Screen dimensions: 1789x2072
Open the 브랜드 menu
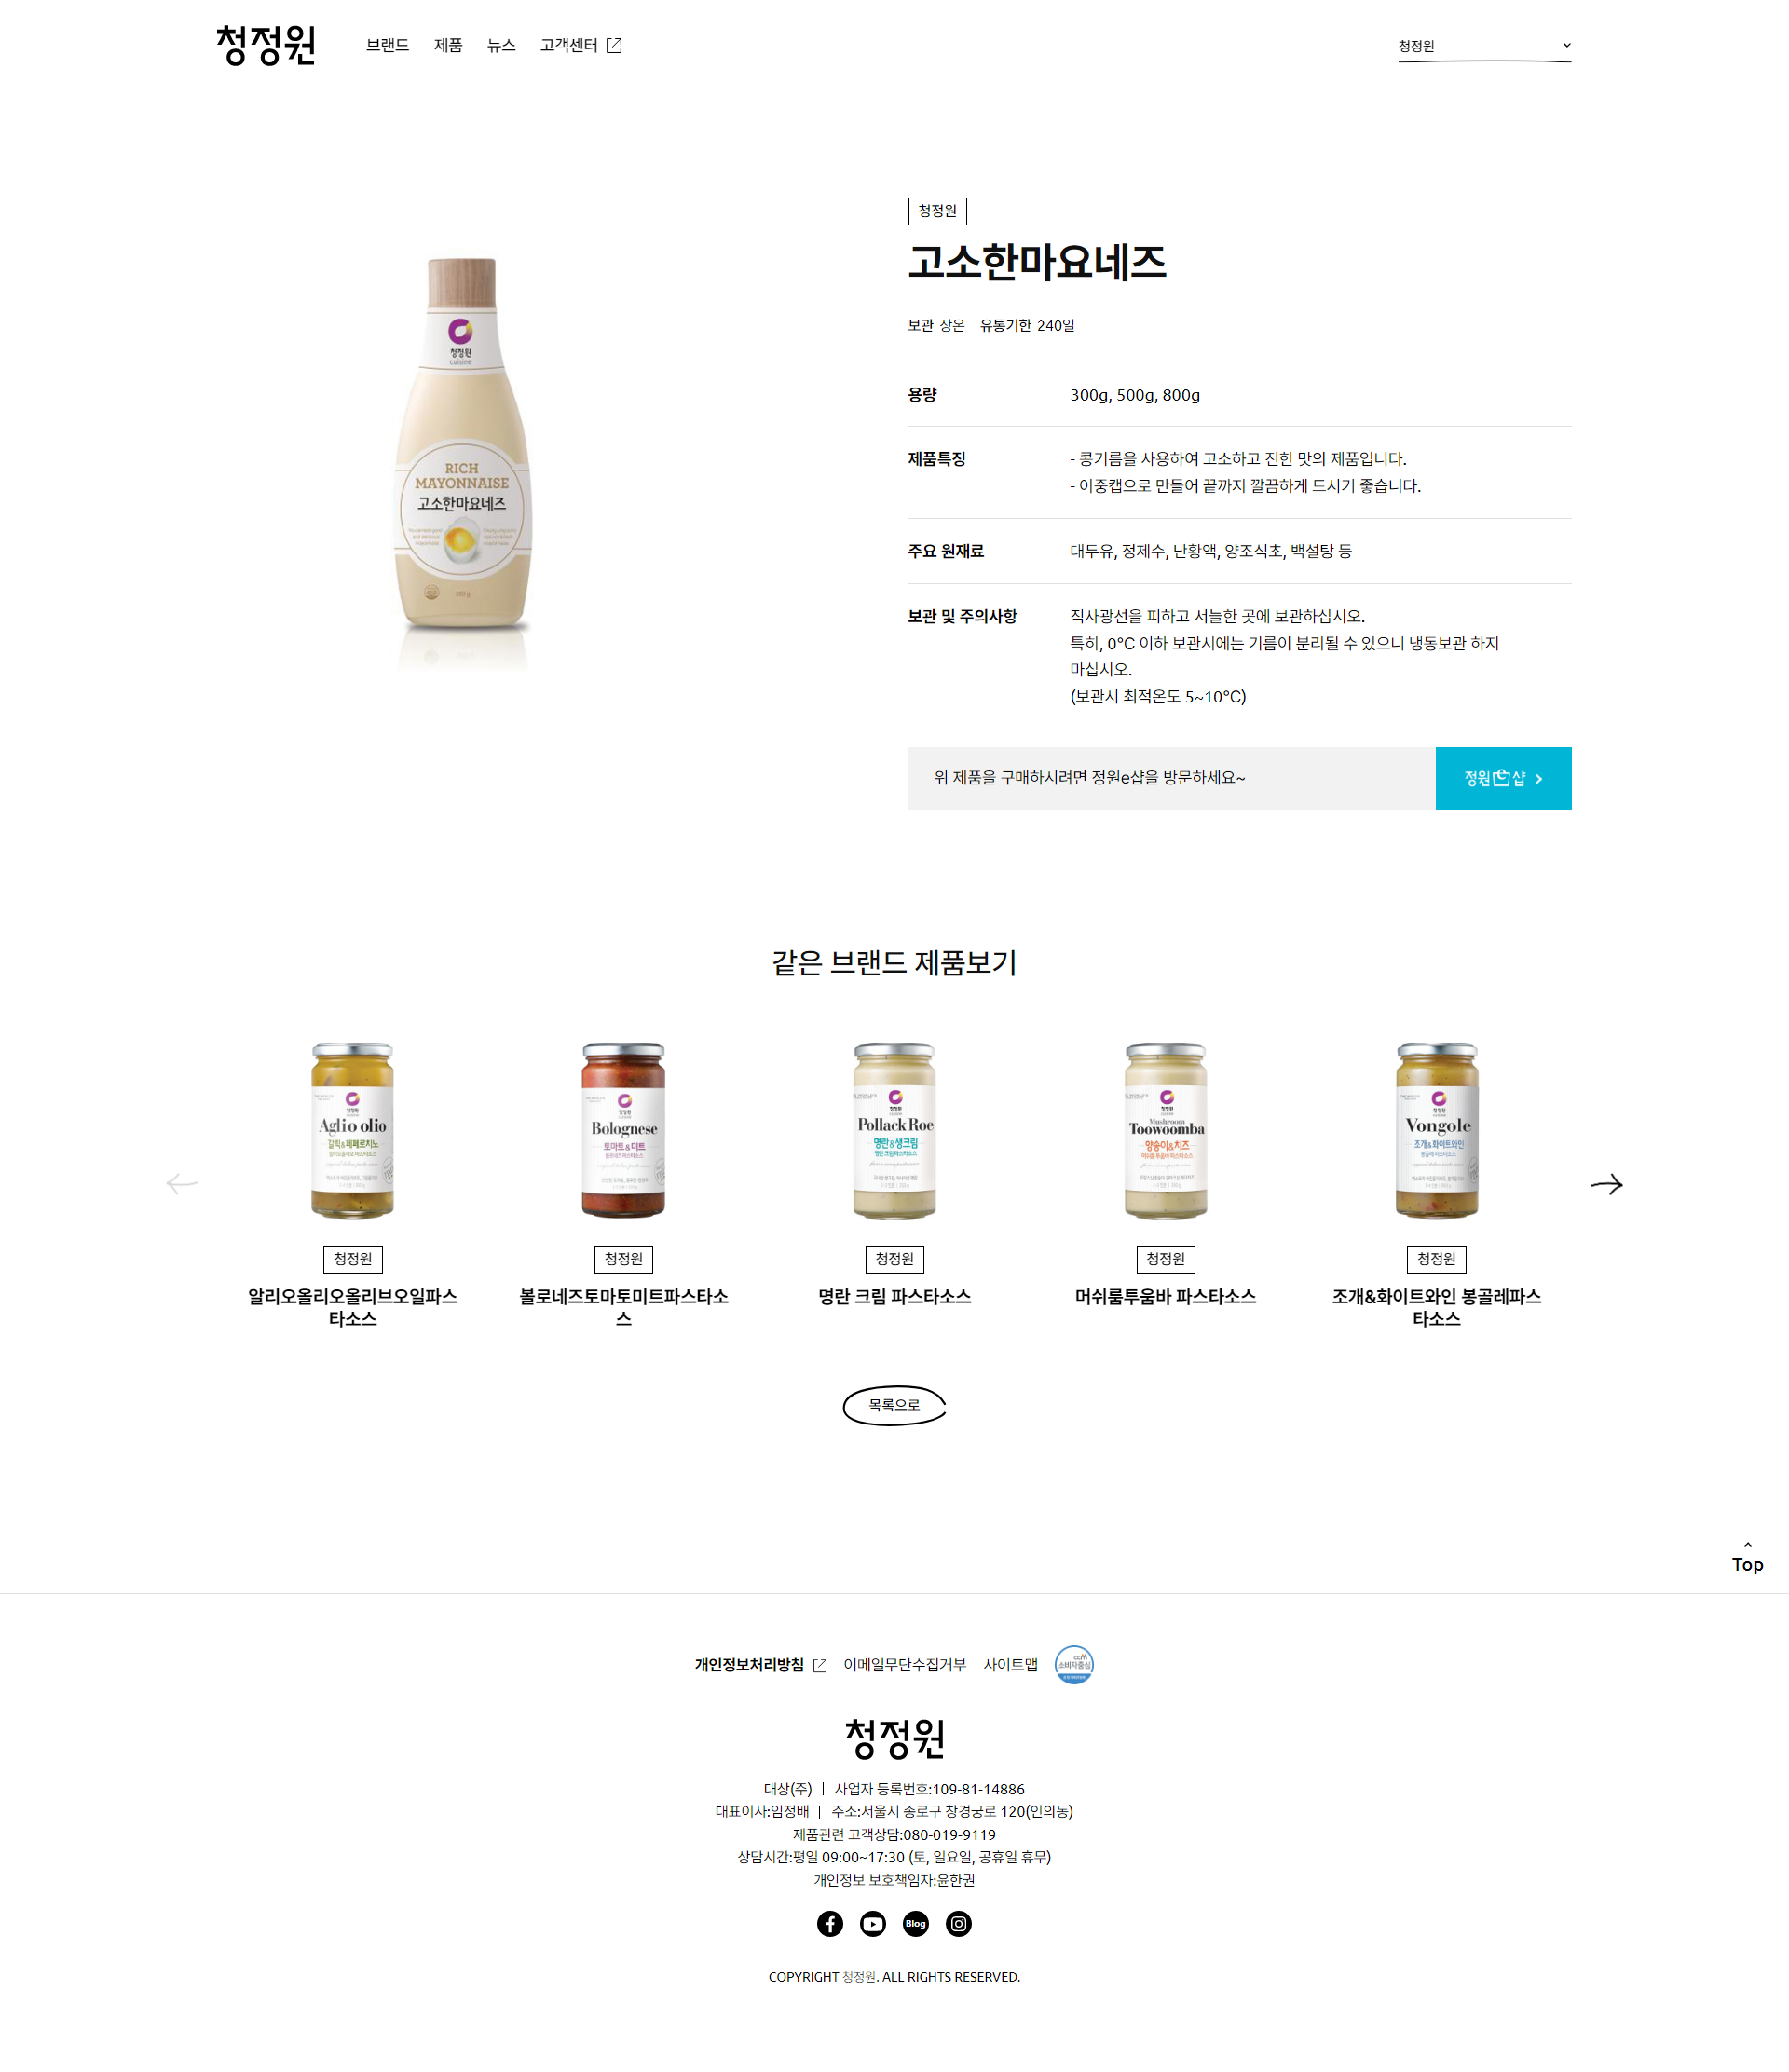point(387,45)
